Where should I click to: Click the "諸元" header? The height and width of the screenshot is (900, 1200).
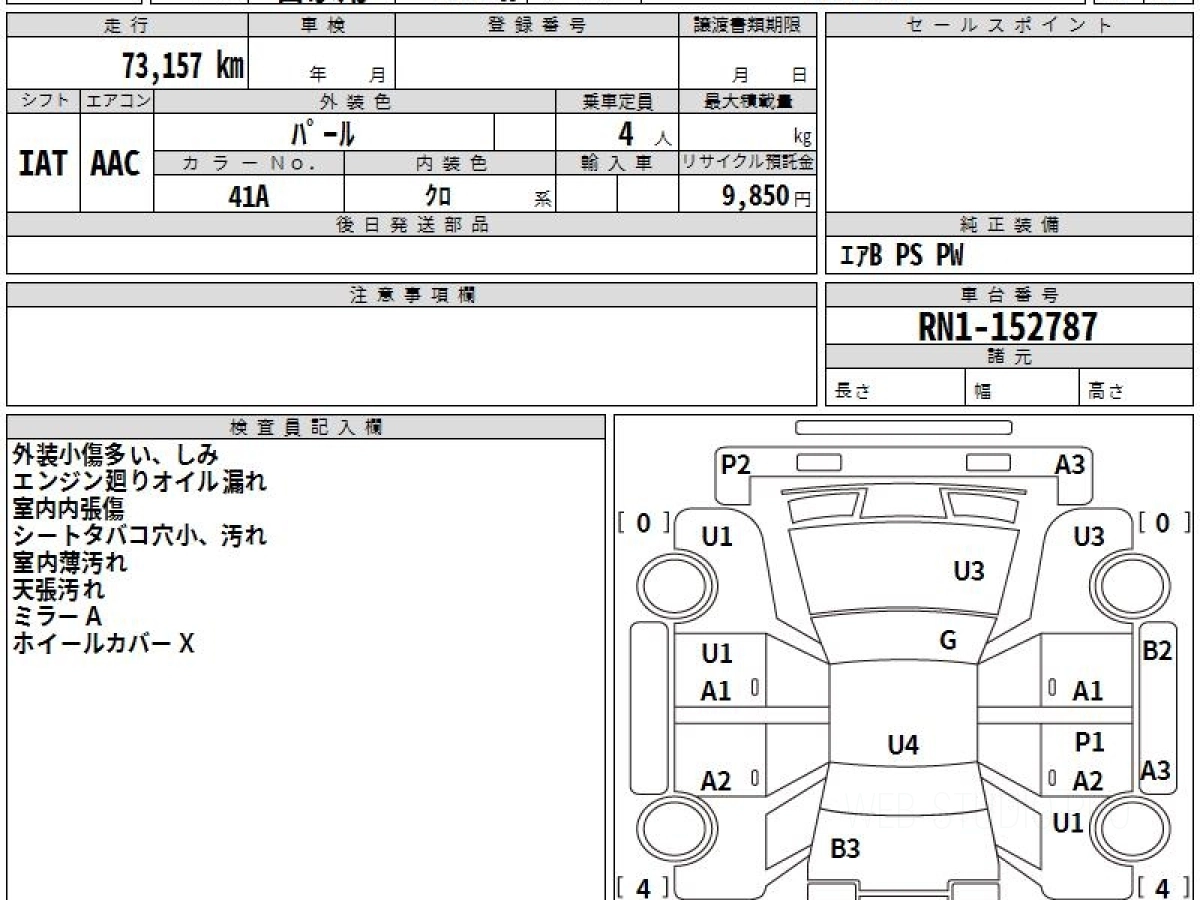(1009, 357)
